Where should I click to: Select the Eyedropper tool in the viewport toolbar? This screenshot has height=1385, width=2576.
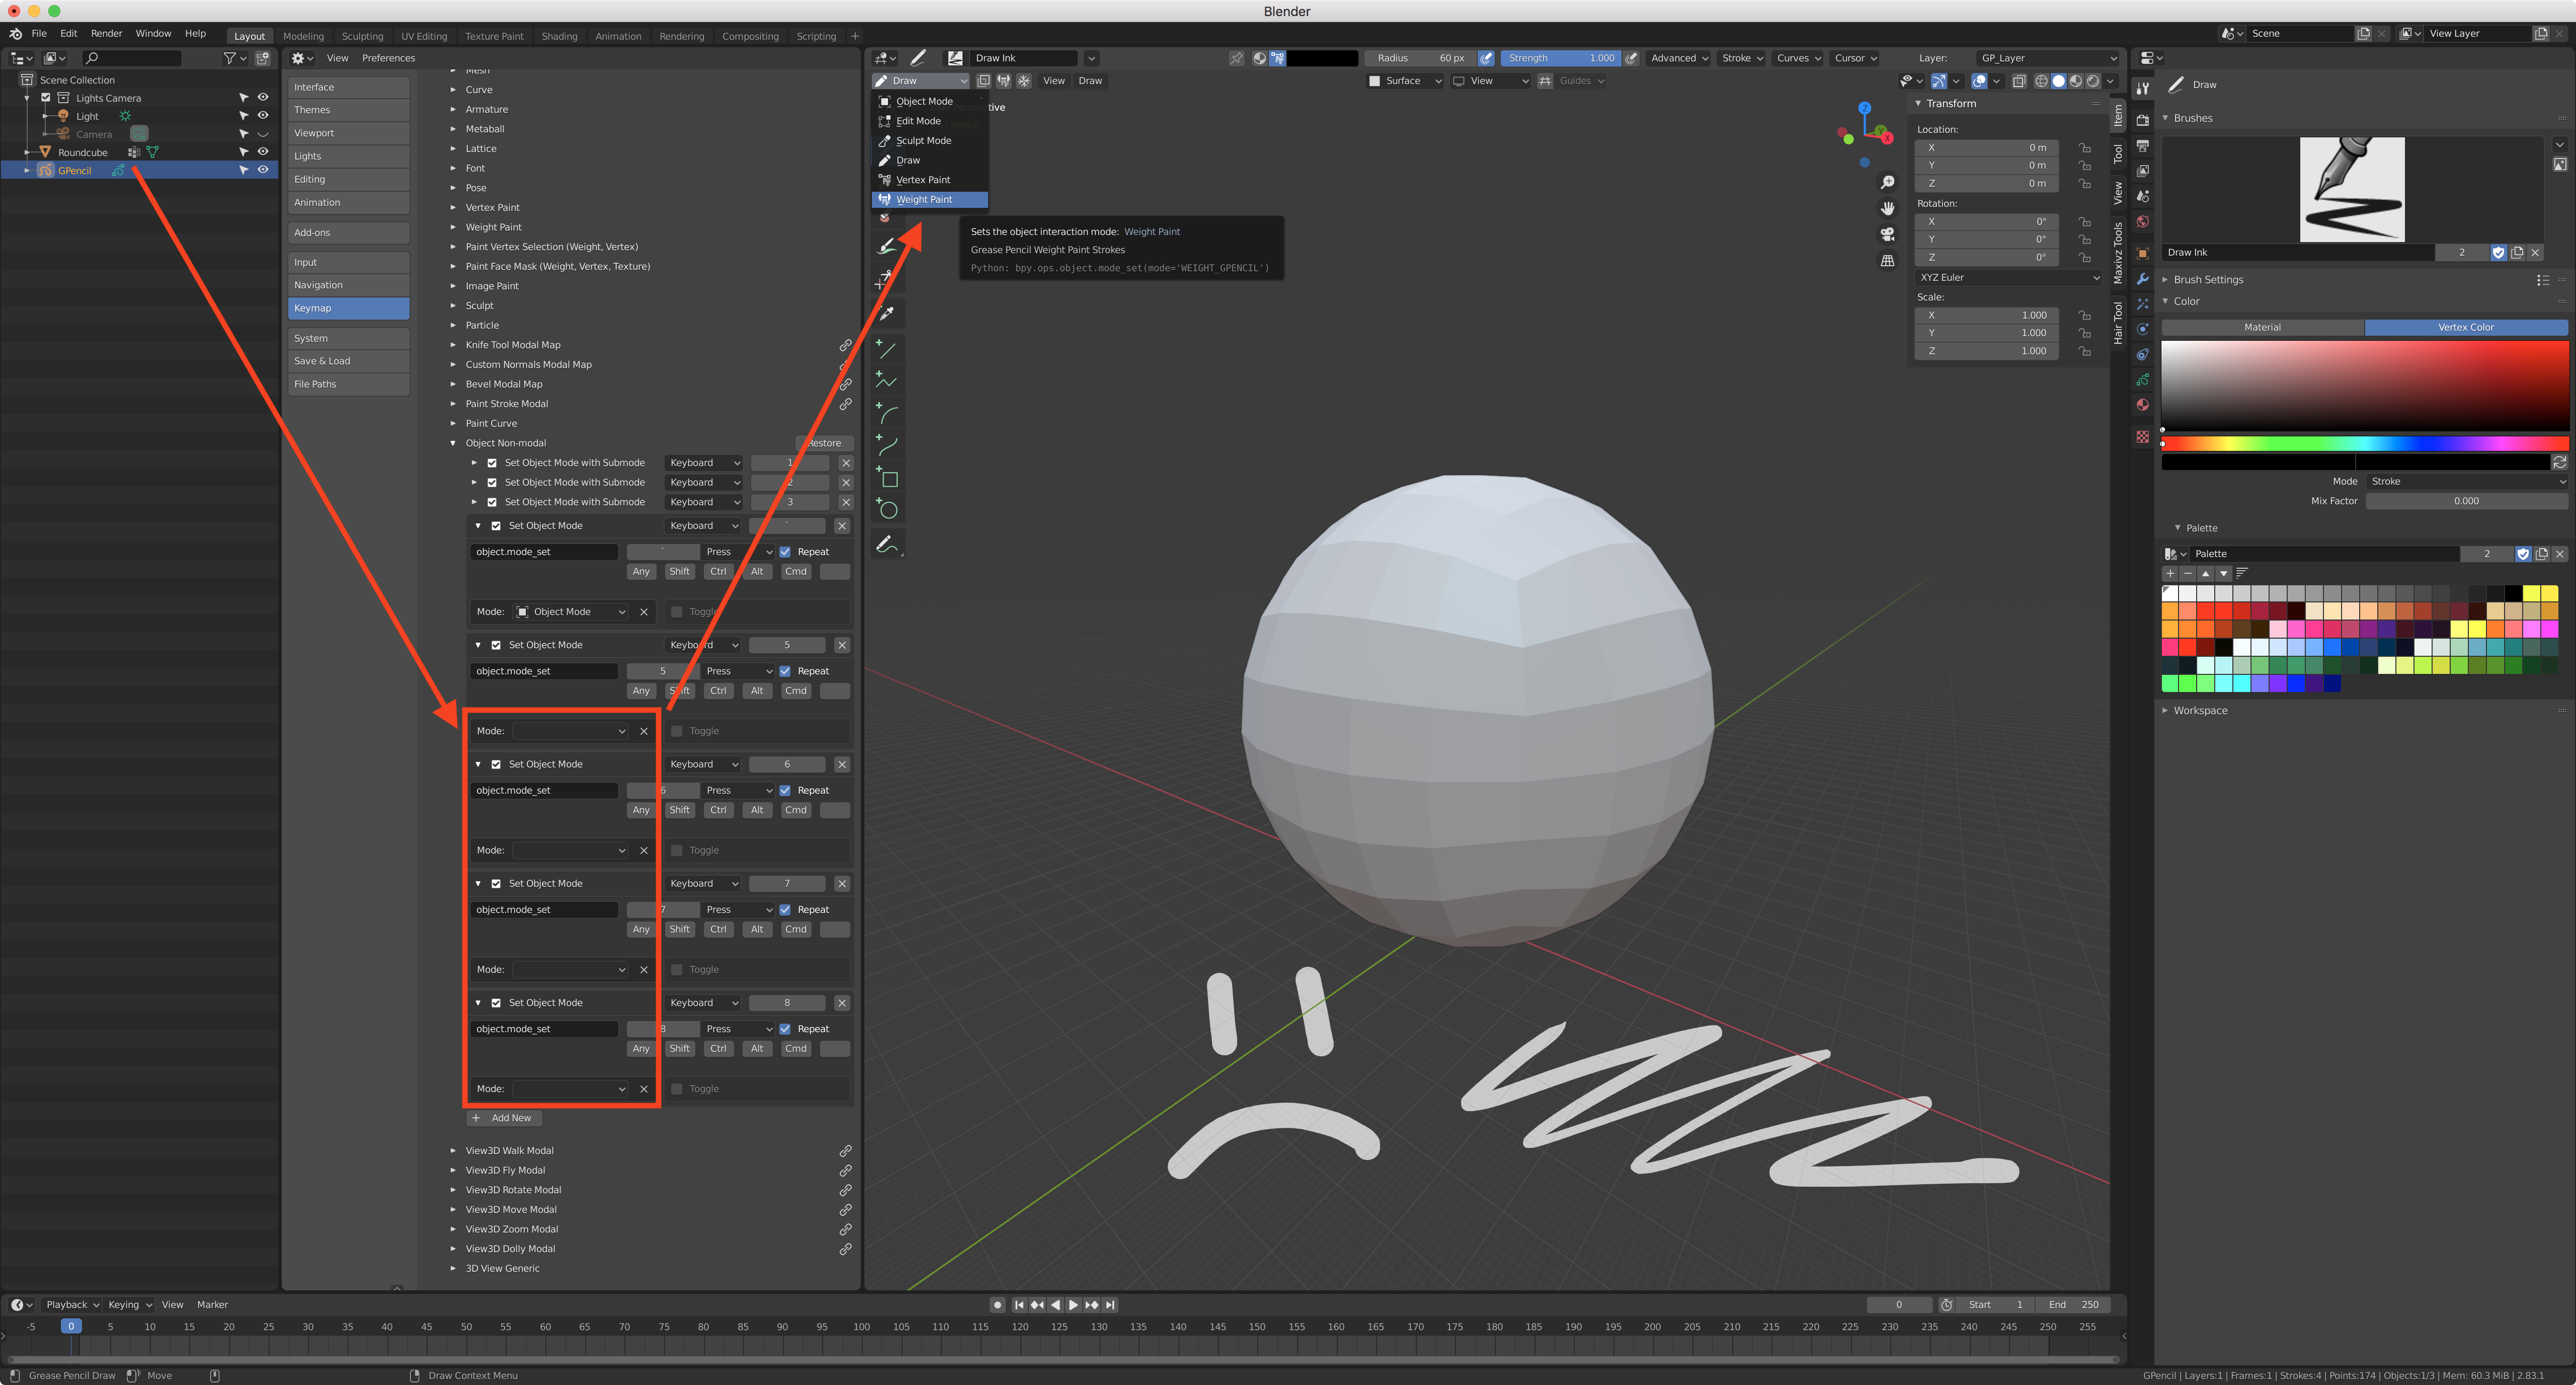click(x=887, y=314)
